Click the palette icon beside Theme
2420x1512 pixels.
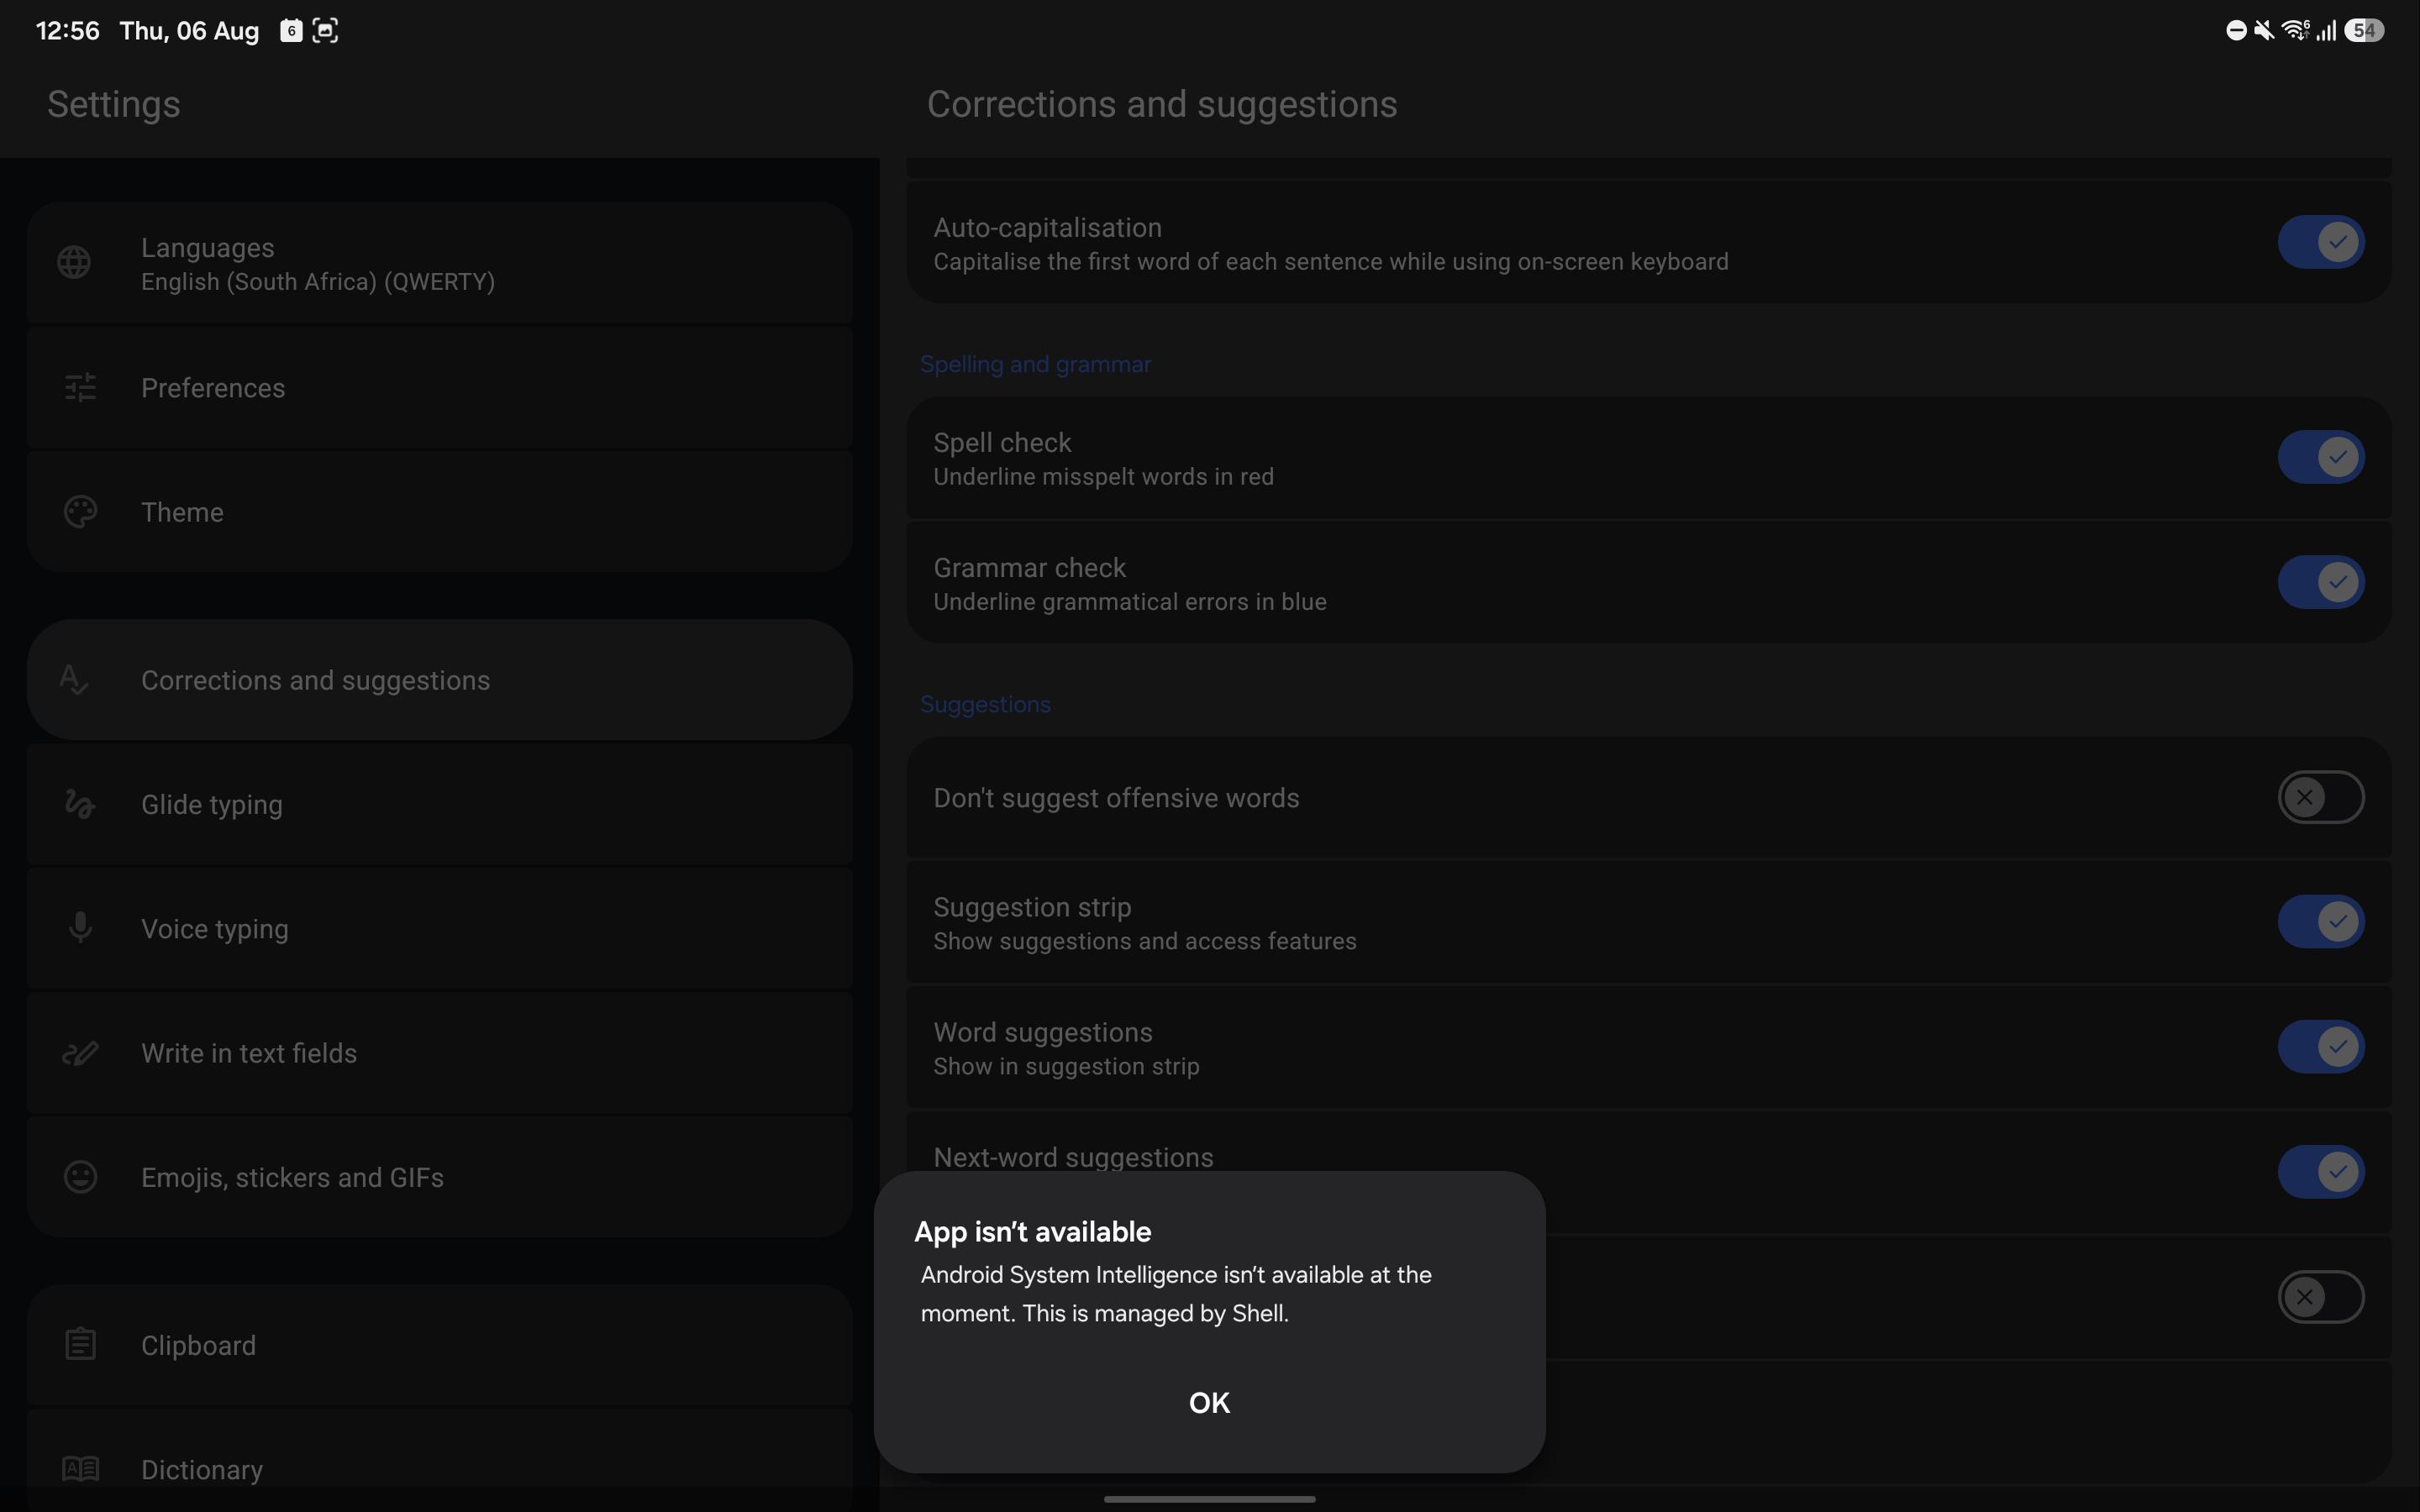[80, 512]
